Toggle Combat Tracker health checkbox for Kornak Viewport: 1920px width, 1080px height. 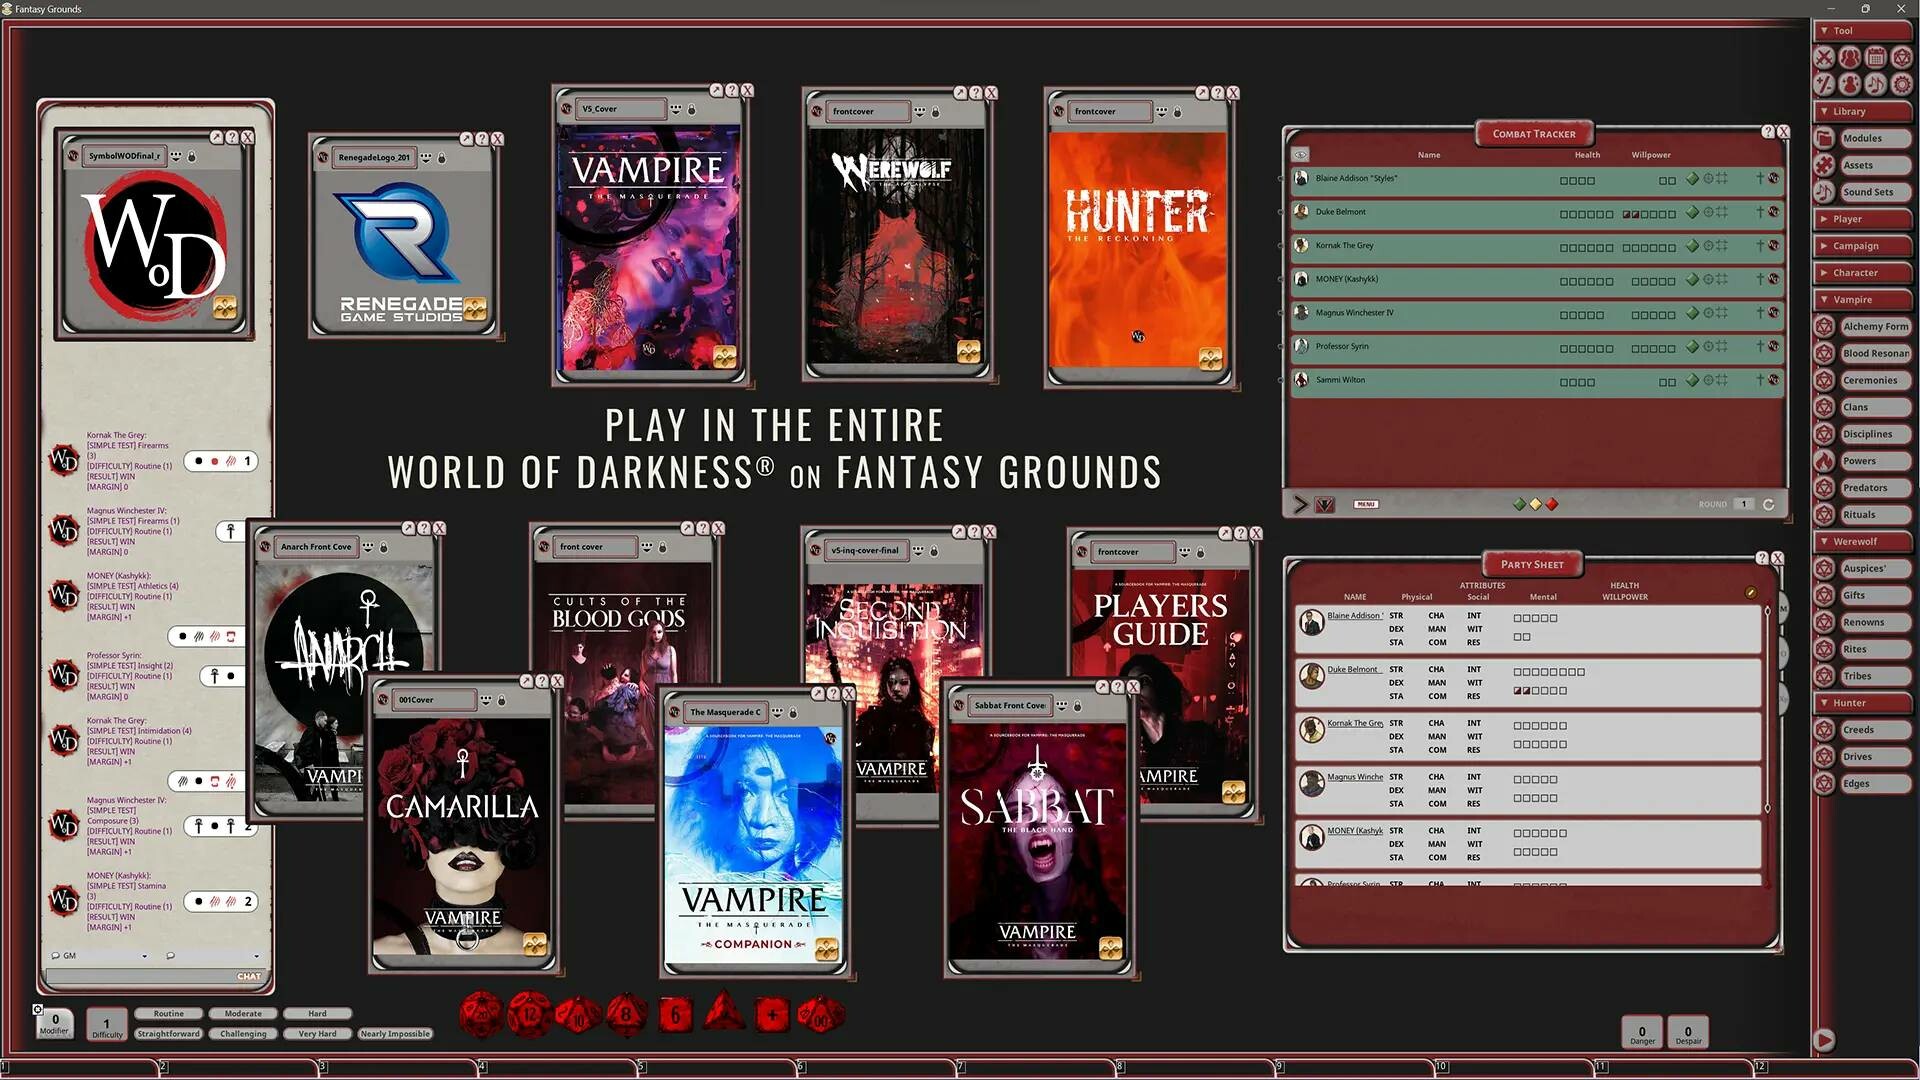coord(1563,247)
